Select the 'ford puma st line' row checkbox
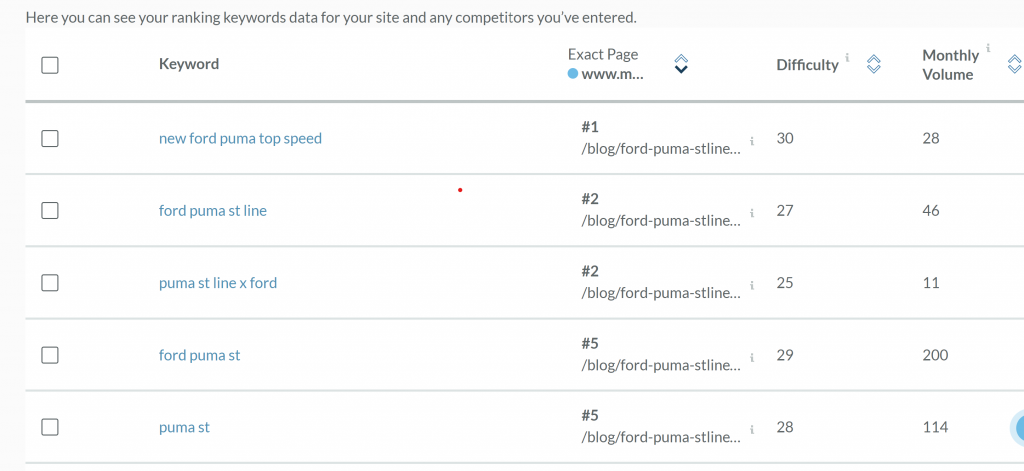Image resolution: width=1024 pixels, height=471 pixels. point(50,211)
